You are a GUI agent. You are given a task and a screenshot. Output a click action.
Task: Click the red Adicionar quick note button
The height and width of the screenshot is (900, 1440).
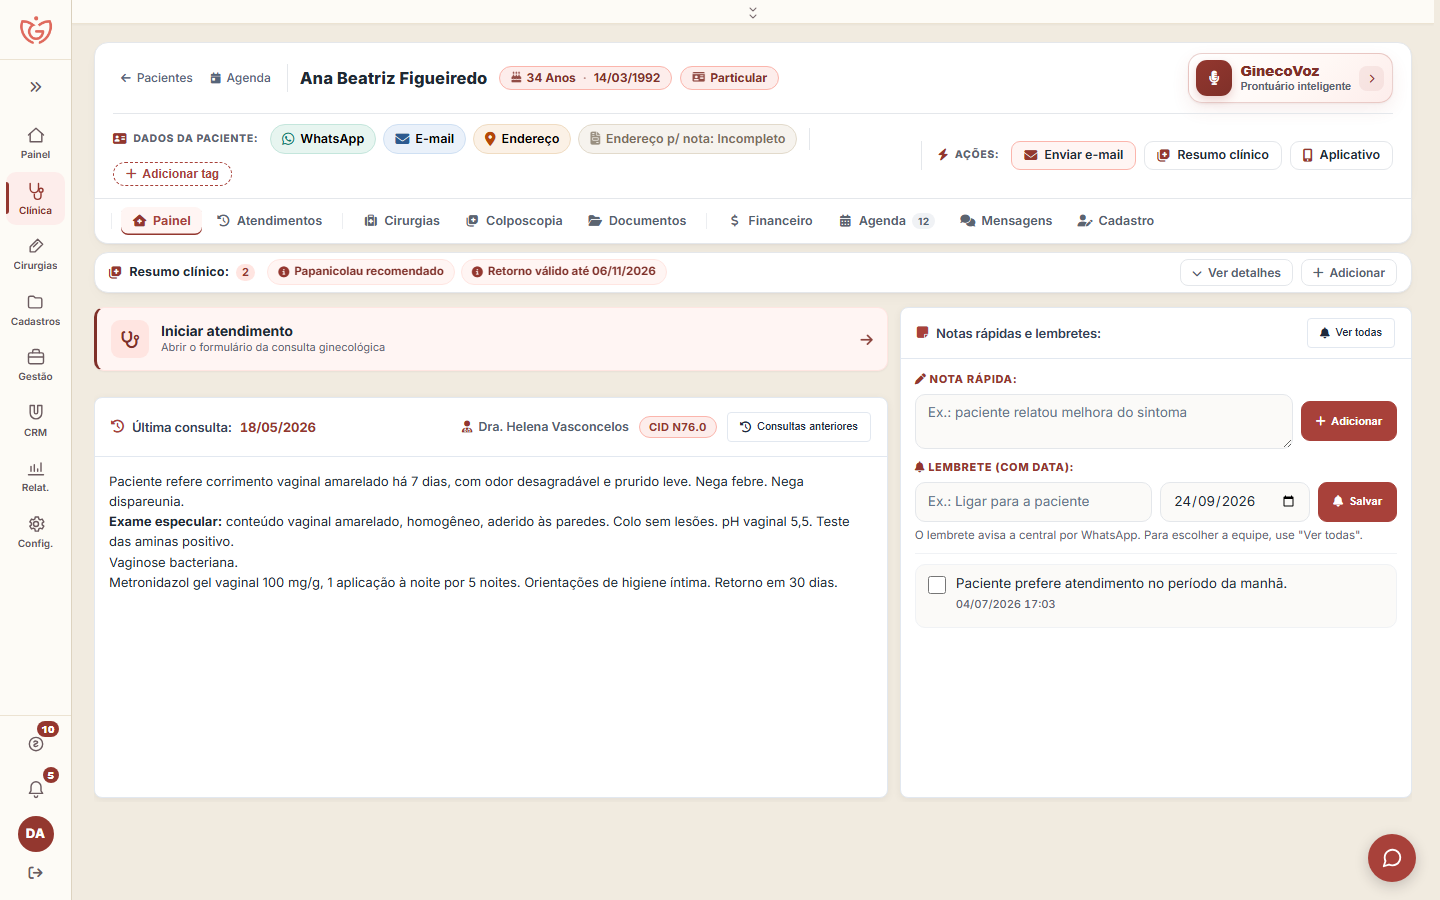click(x=1349, y=421)
